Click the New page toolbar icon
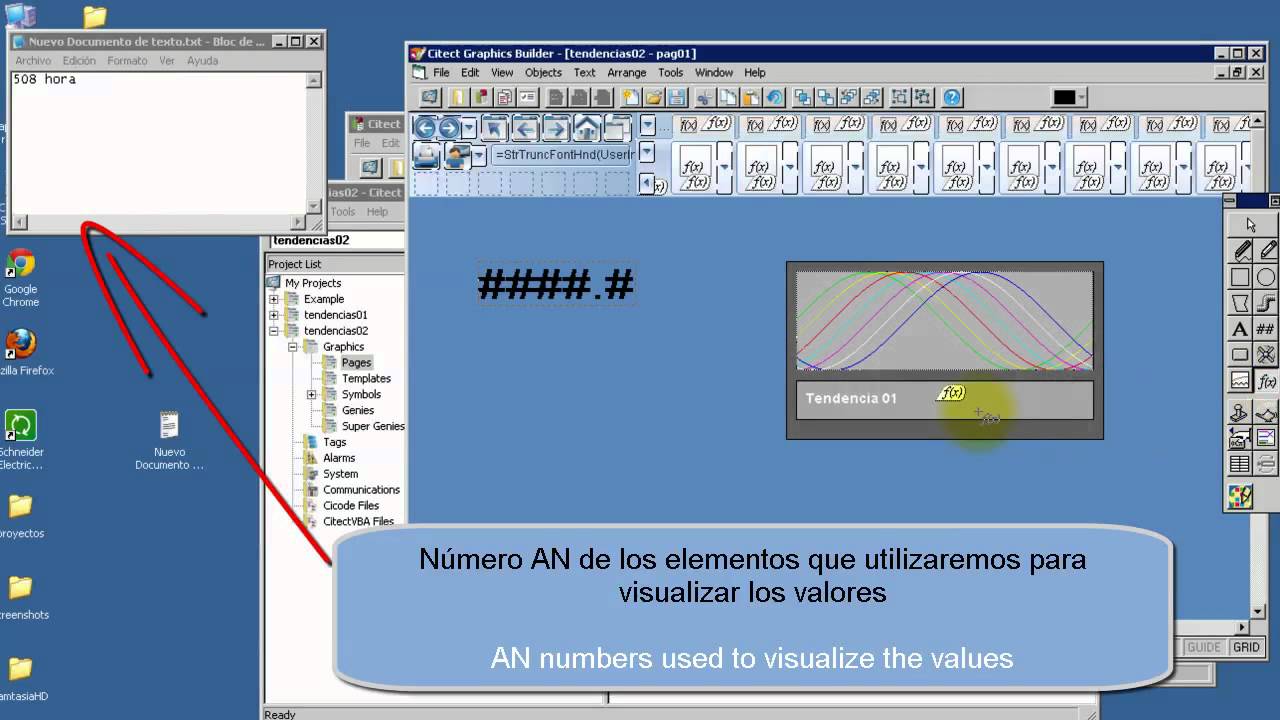The height and width of the screenshot is (720, 1280). pos(630,97)
